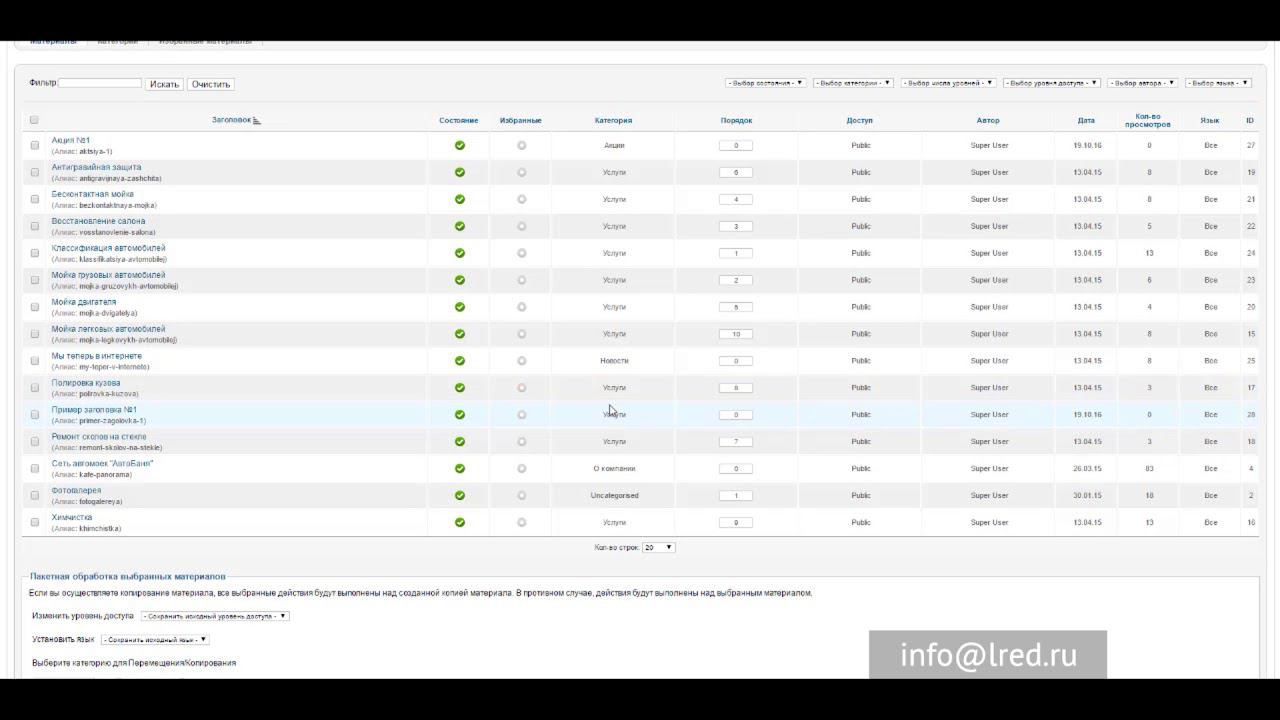Feature the Бесконтактная мойка article

[x=521, y=199]
